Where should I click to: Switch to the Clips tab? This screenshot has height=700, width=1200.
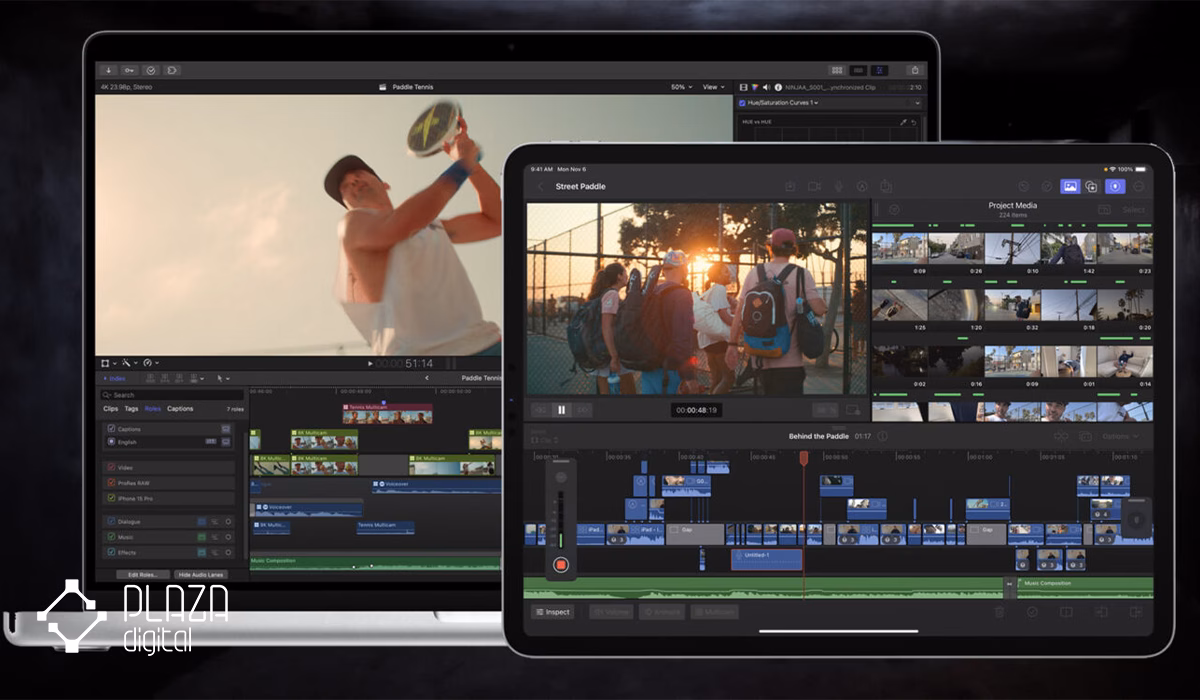point(110,409)
